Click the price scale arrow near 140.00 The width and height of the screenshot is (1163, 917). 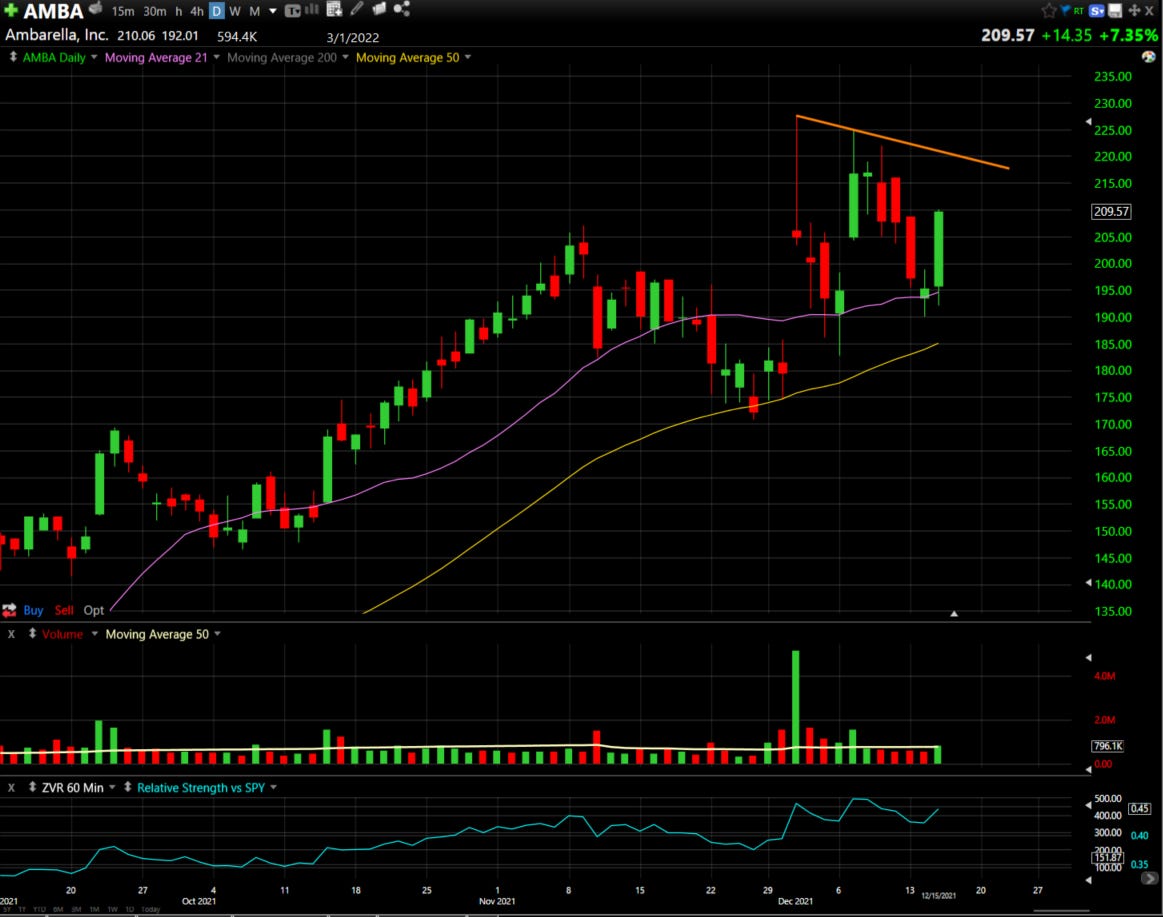point(1088,582)
